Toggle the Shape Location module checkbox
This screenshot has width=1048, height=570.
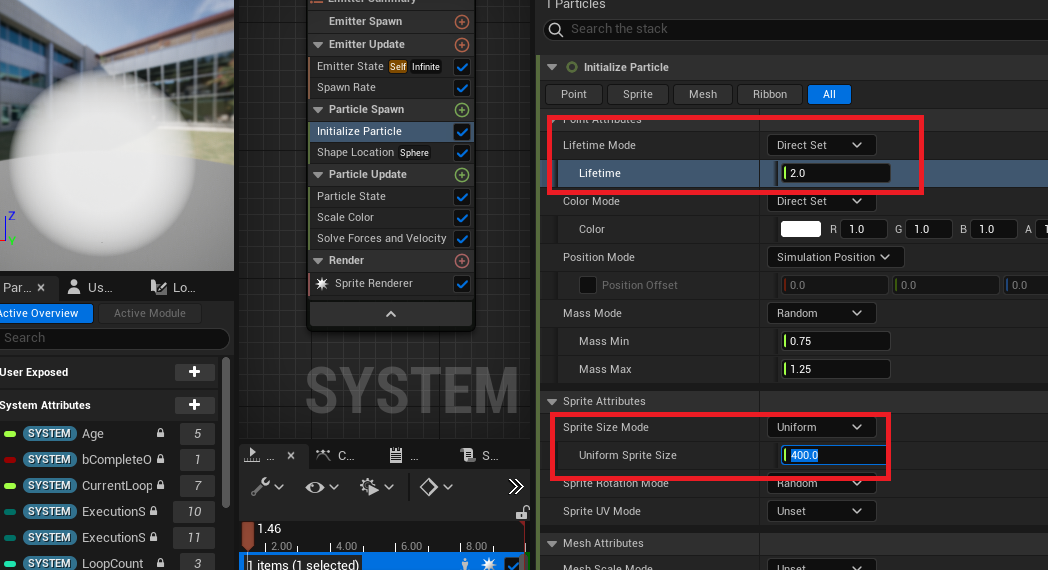tap(462, 153)
